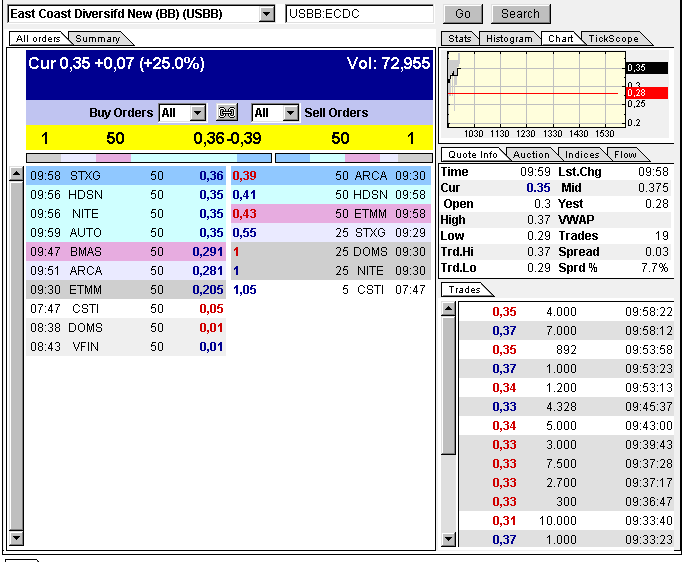Click the USBB:ECDC symbol input field
Screen dimensions: 688x562
pos(359,14)
